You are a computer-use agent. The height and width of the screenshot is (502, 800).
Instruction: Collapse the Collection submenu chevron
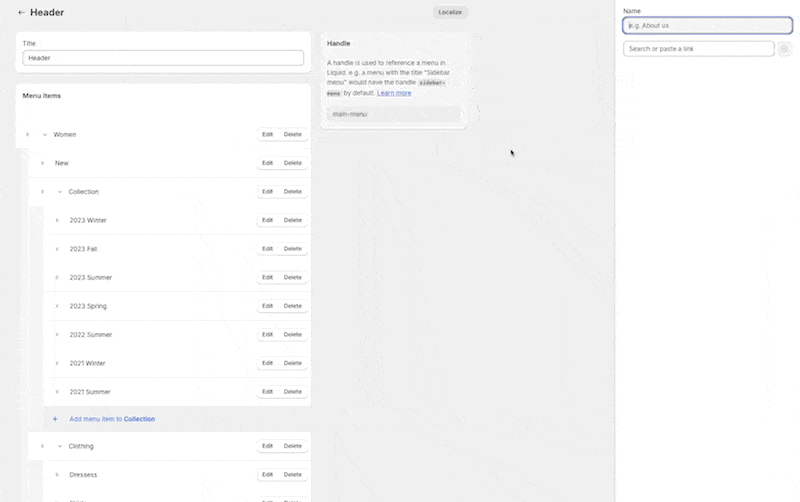pos(59,192)
